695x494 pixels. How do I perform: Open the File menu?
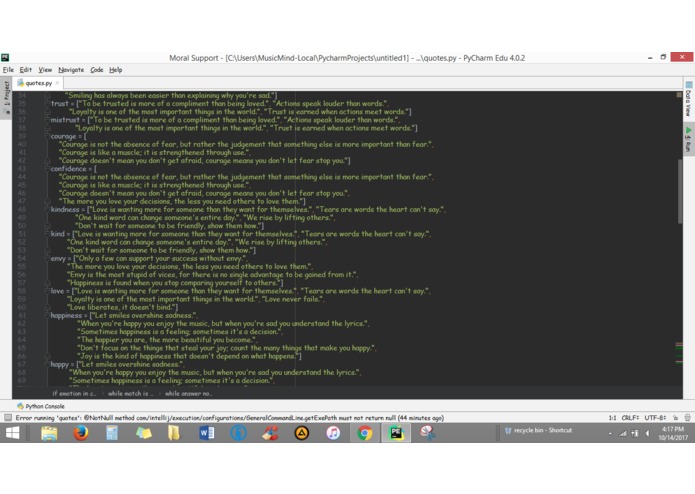pos(8,70)
